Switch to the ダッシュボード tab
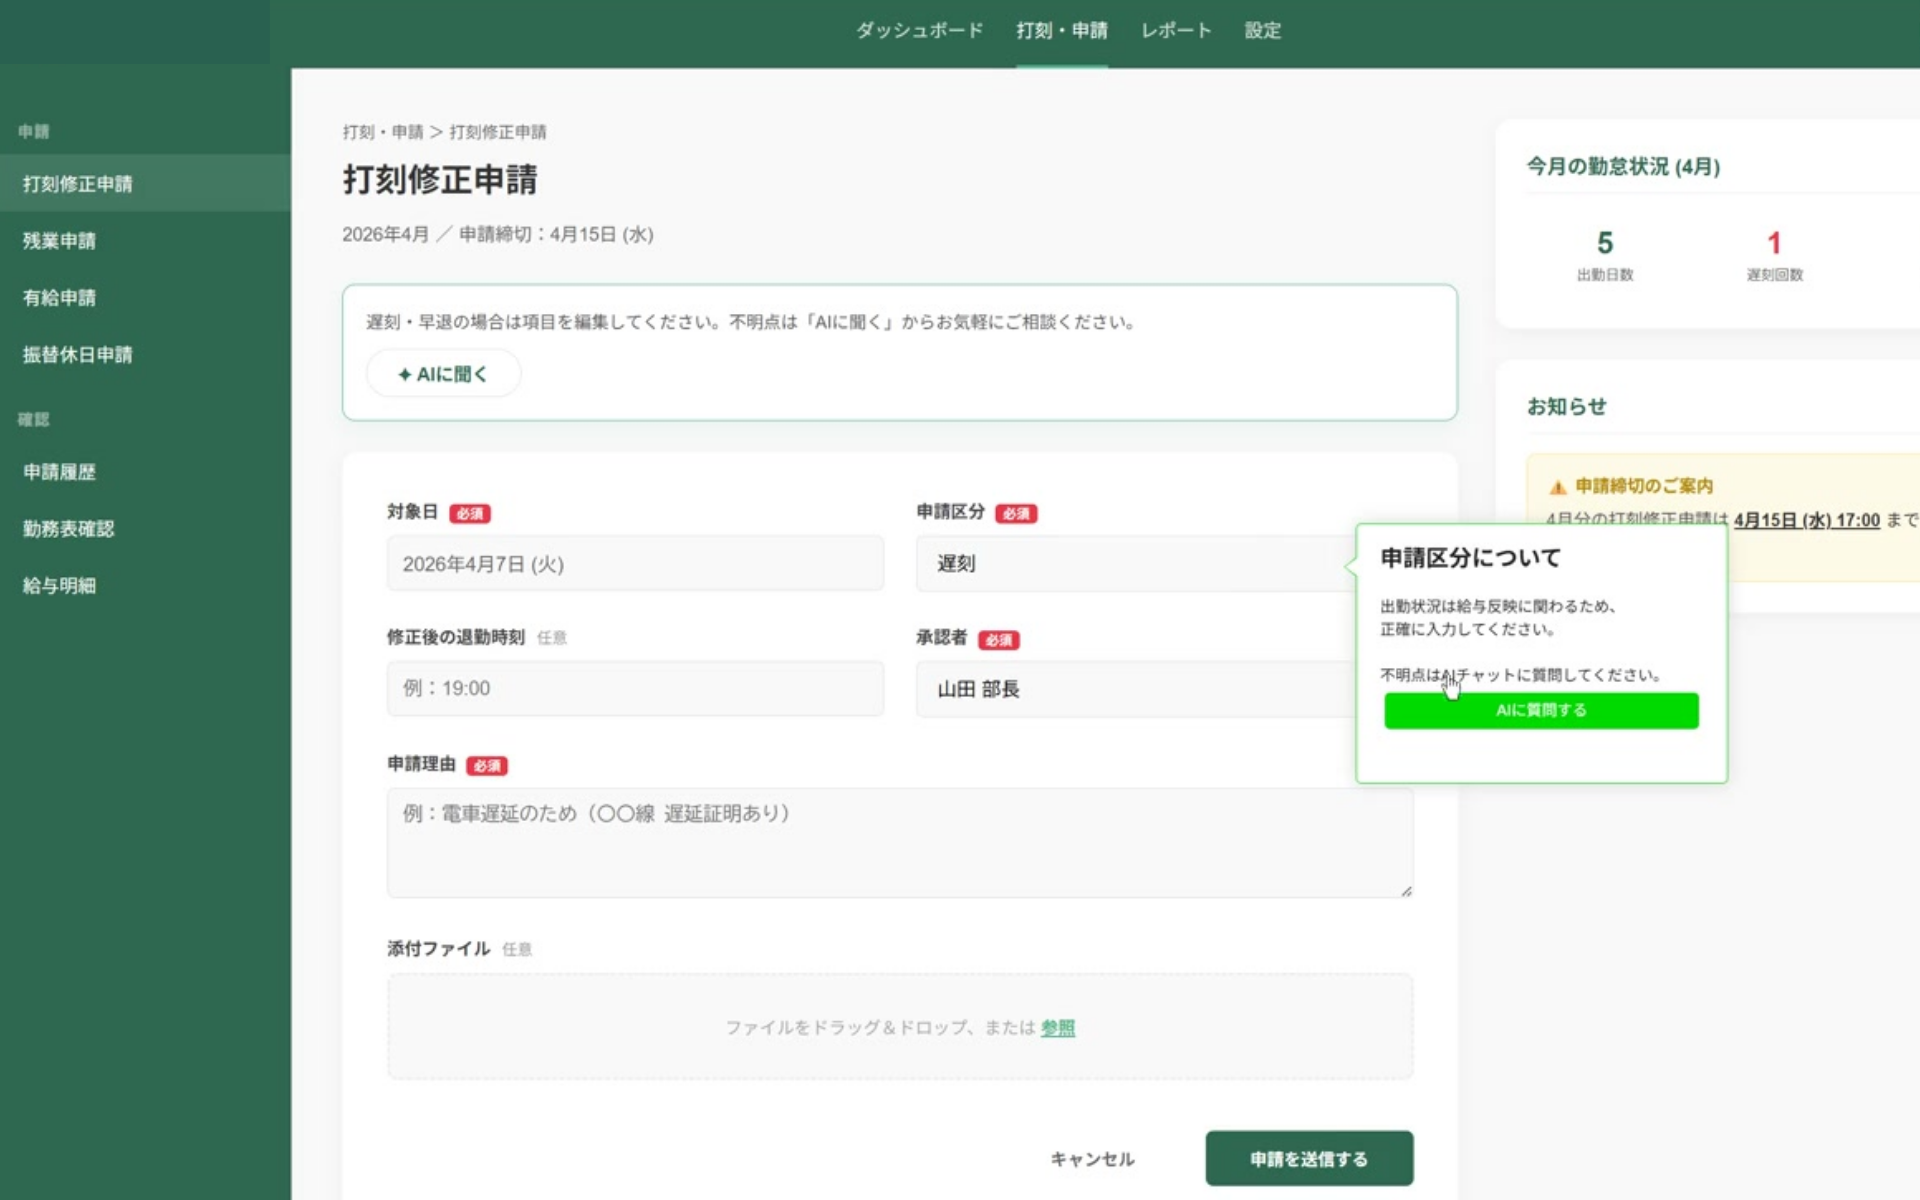The height and width of the screenshot is (1200, 1920). tap(919, 31)
